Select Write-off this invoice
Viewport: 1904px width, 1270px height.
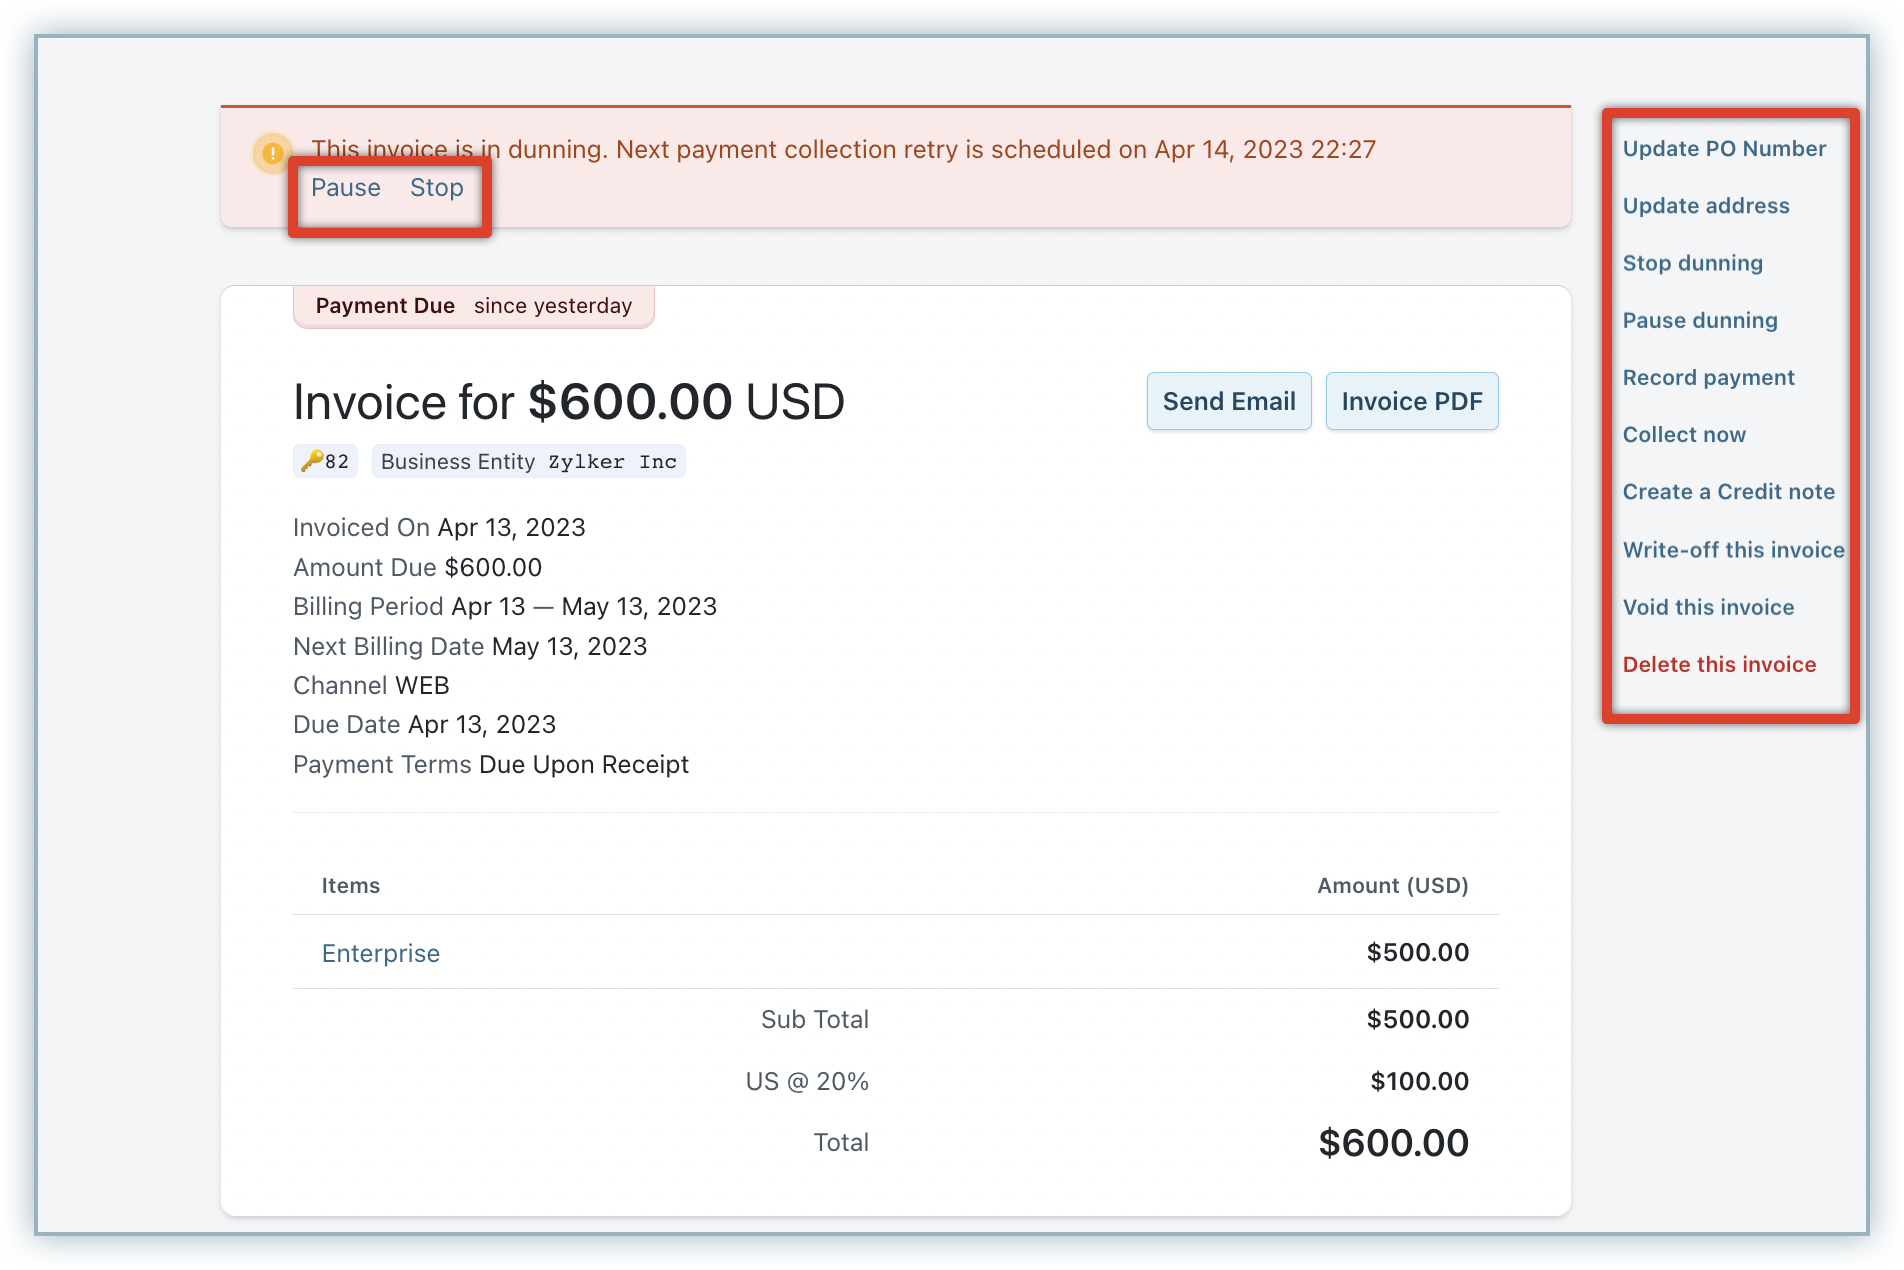(x=1733, y=550)
